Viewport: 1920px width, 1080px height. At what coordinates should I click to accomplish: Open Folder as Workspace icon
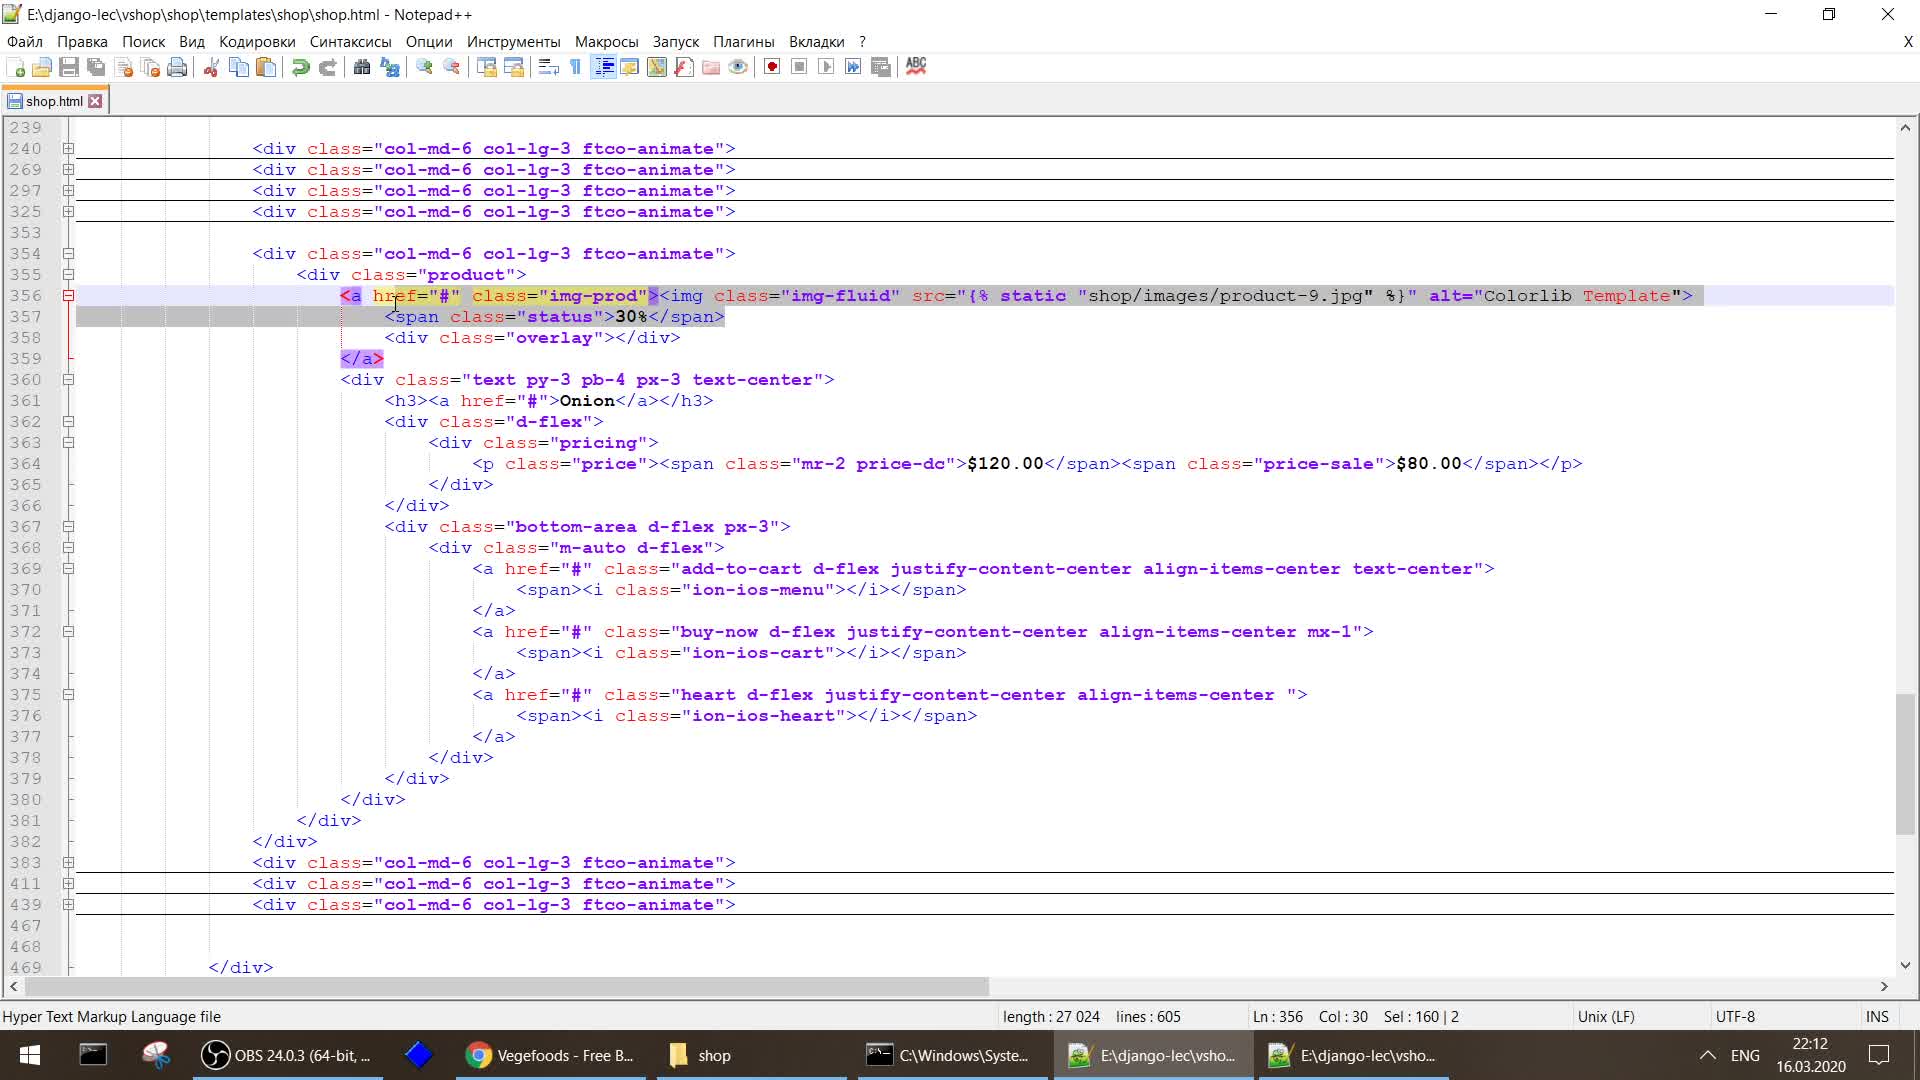pyautogui.click(x=711, y=67)
